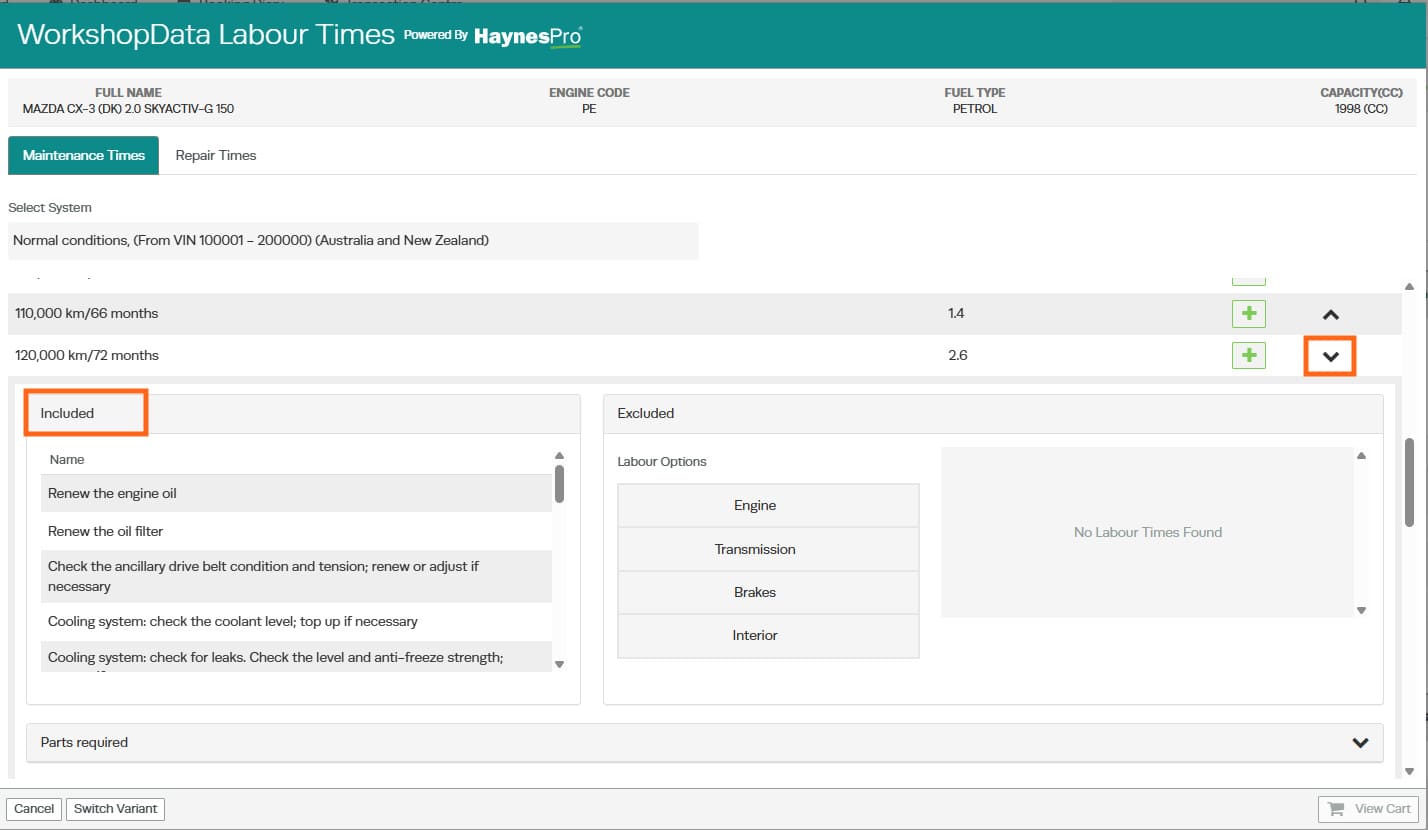Screen dimensions: 1428x830
Task: Select the Renew the oil filter row
Action: 296,531
